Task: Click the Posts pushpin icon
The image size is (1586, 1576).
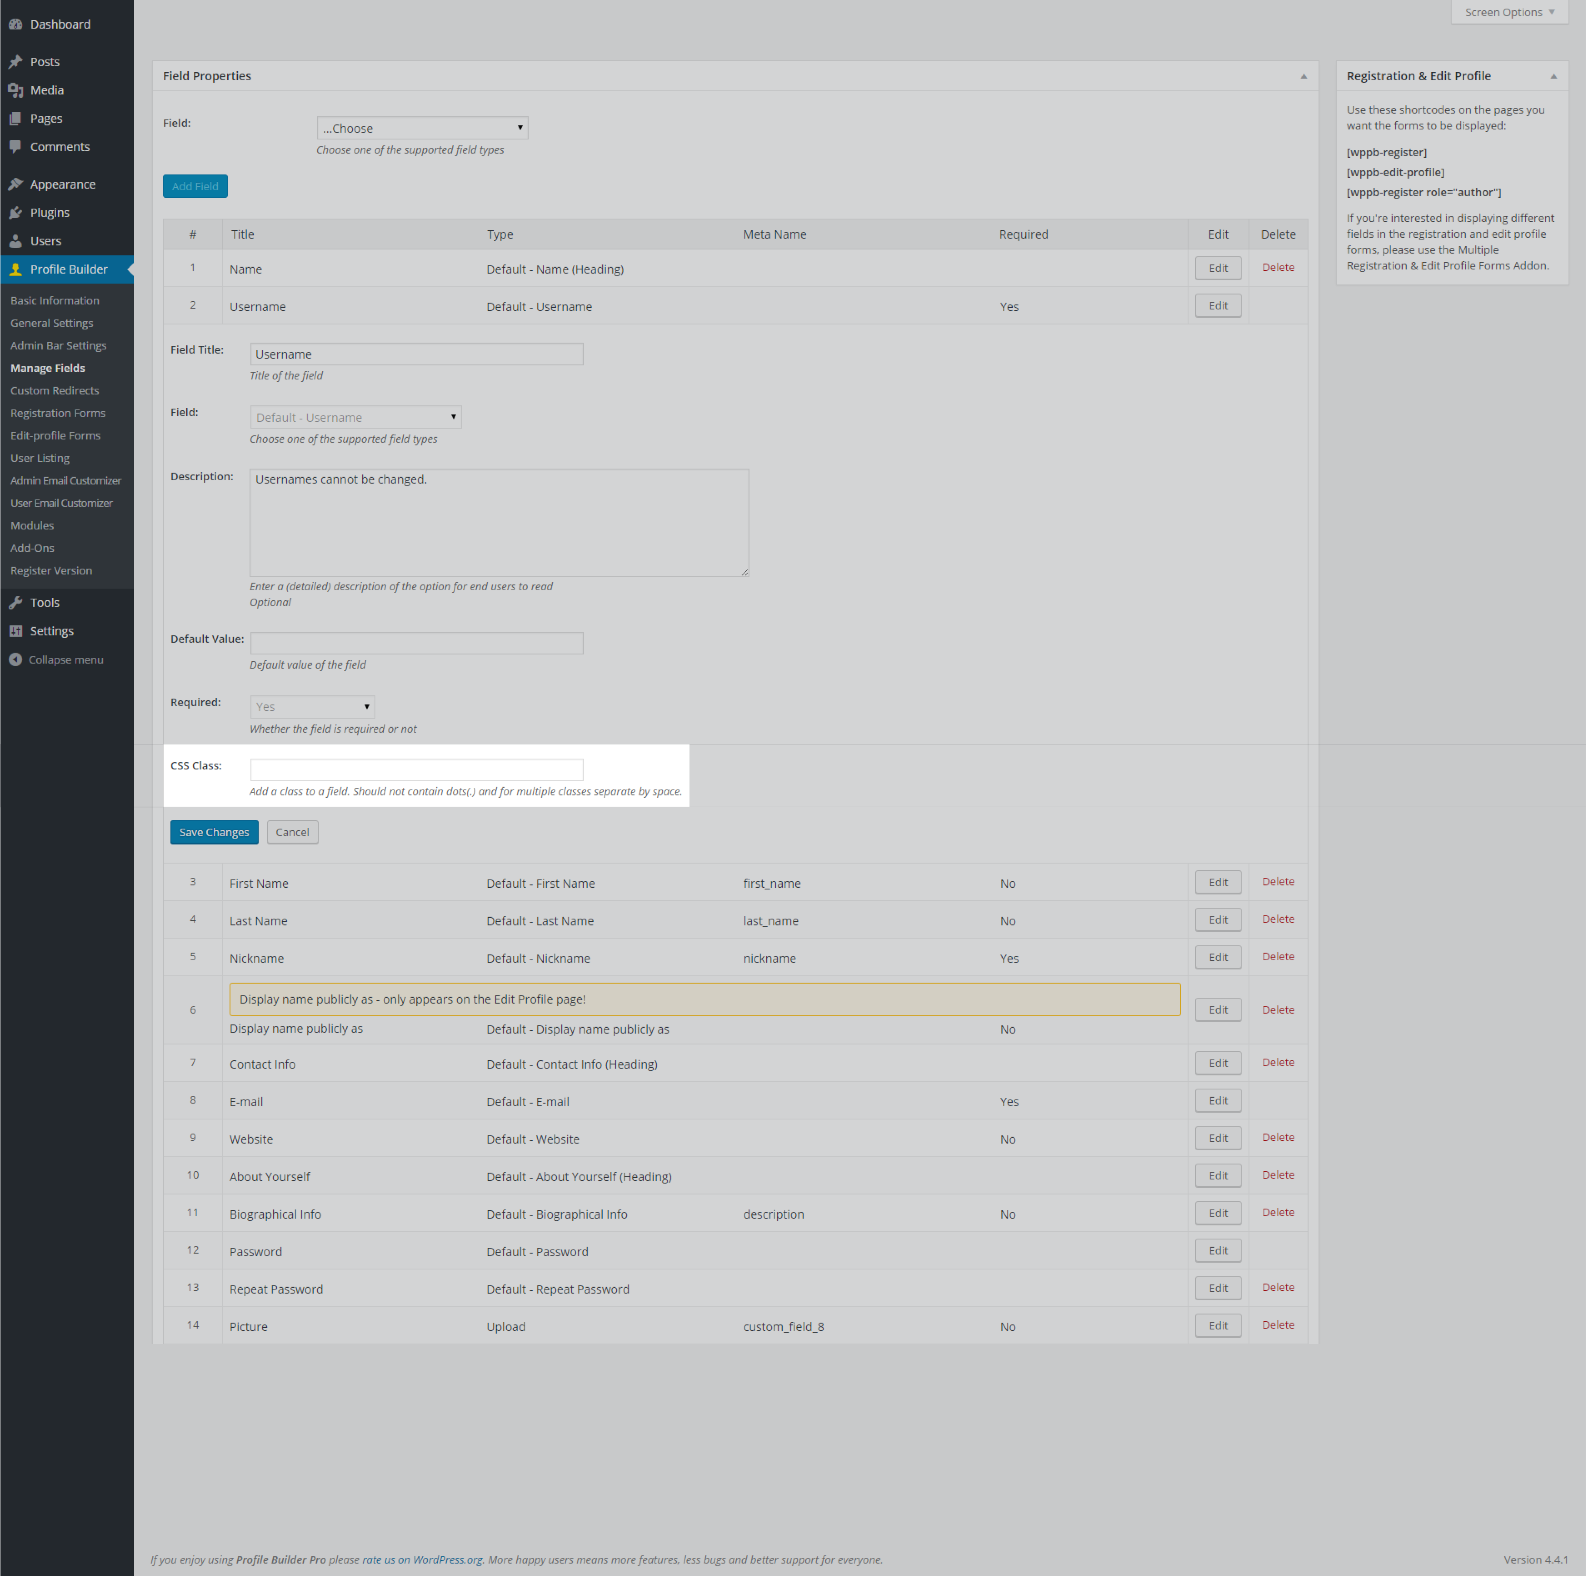Action: tap(16, 62)
